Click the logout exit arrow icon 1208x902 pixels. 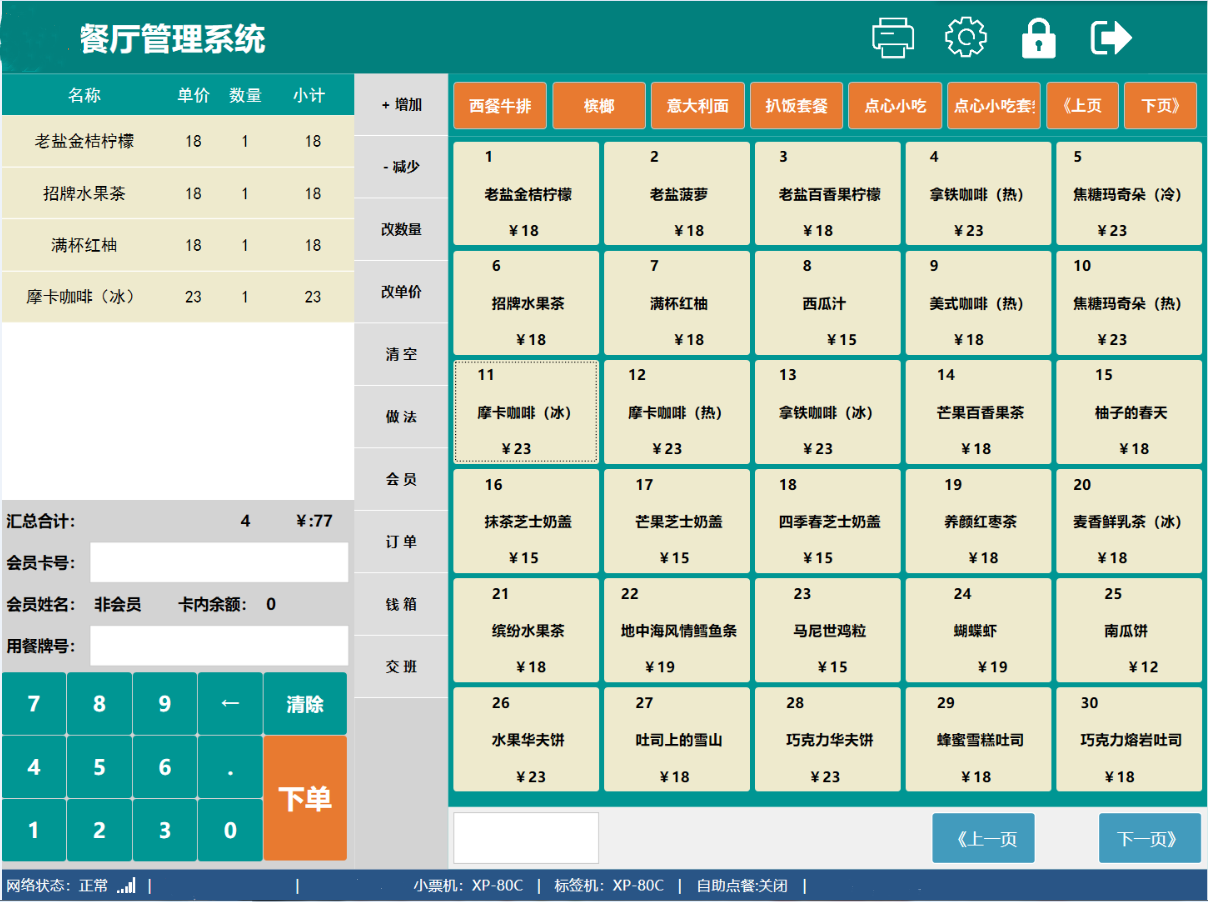tap(1111, 38)
